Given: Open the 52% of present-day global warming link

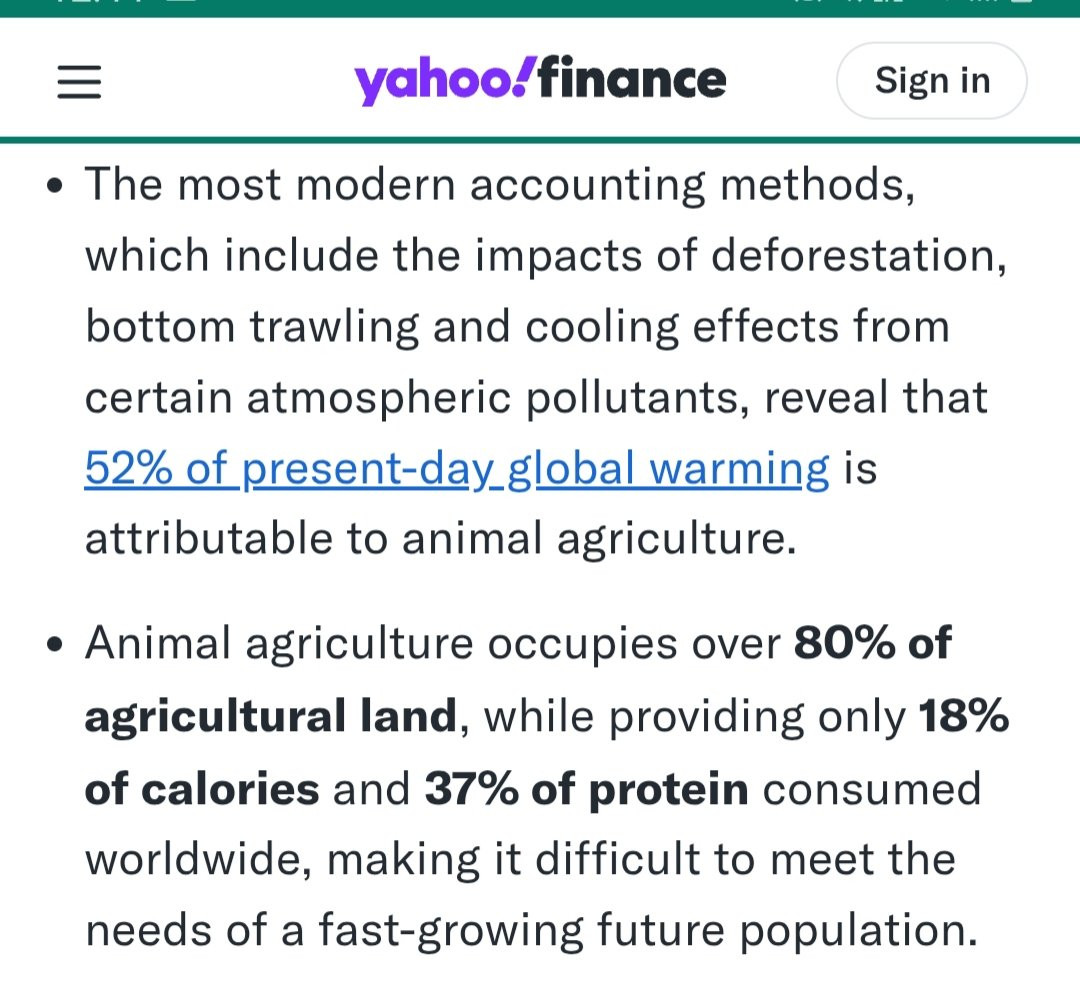Looking at the screenshot, I should click(x=457, y=468).
